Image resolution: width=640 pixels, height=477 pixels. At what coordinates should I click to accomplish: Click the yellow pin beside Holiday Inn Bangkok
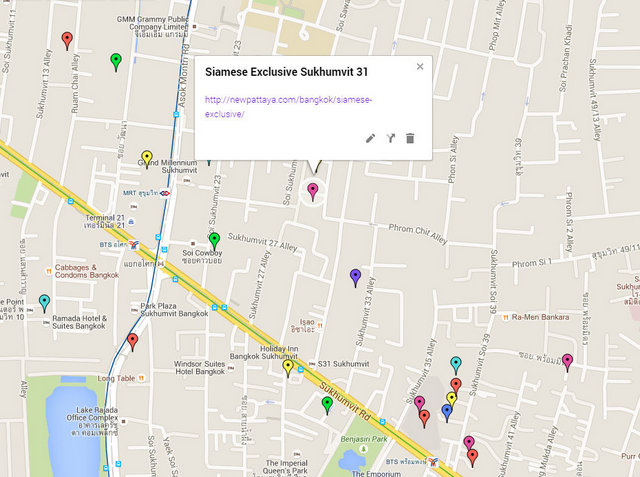(288, 368)
